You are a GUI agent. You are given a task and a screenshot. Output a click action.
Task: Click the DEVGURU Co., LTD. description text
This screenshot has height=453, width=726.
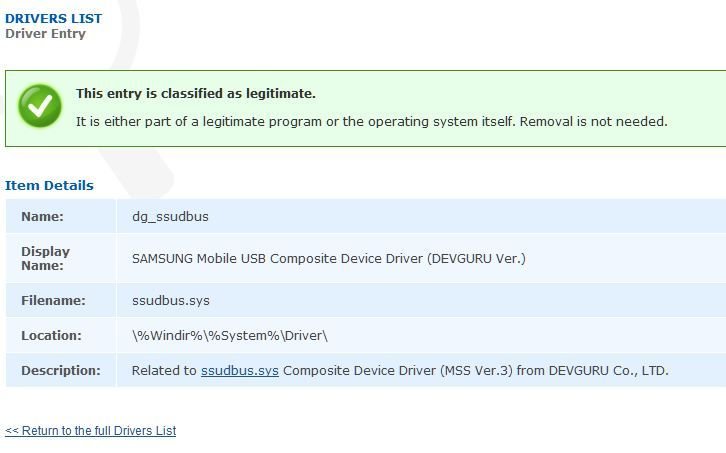608,371
